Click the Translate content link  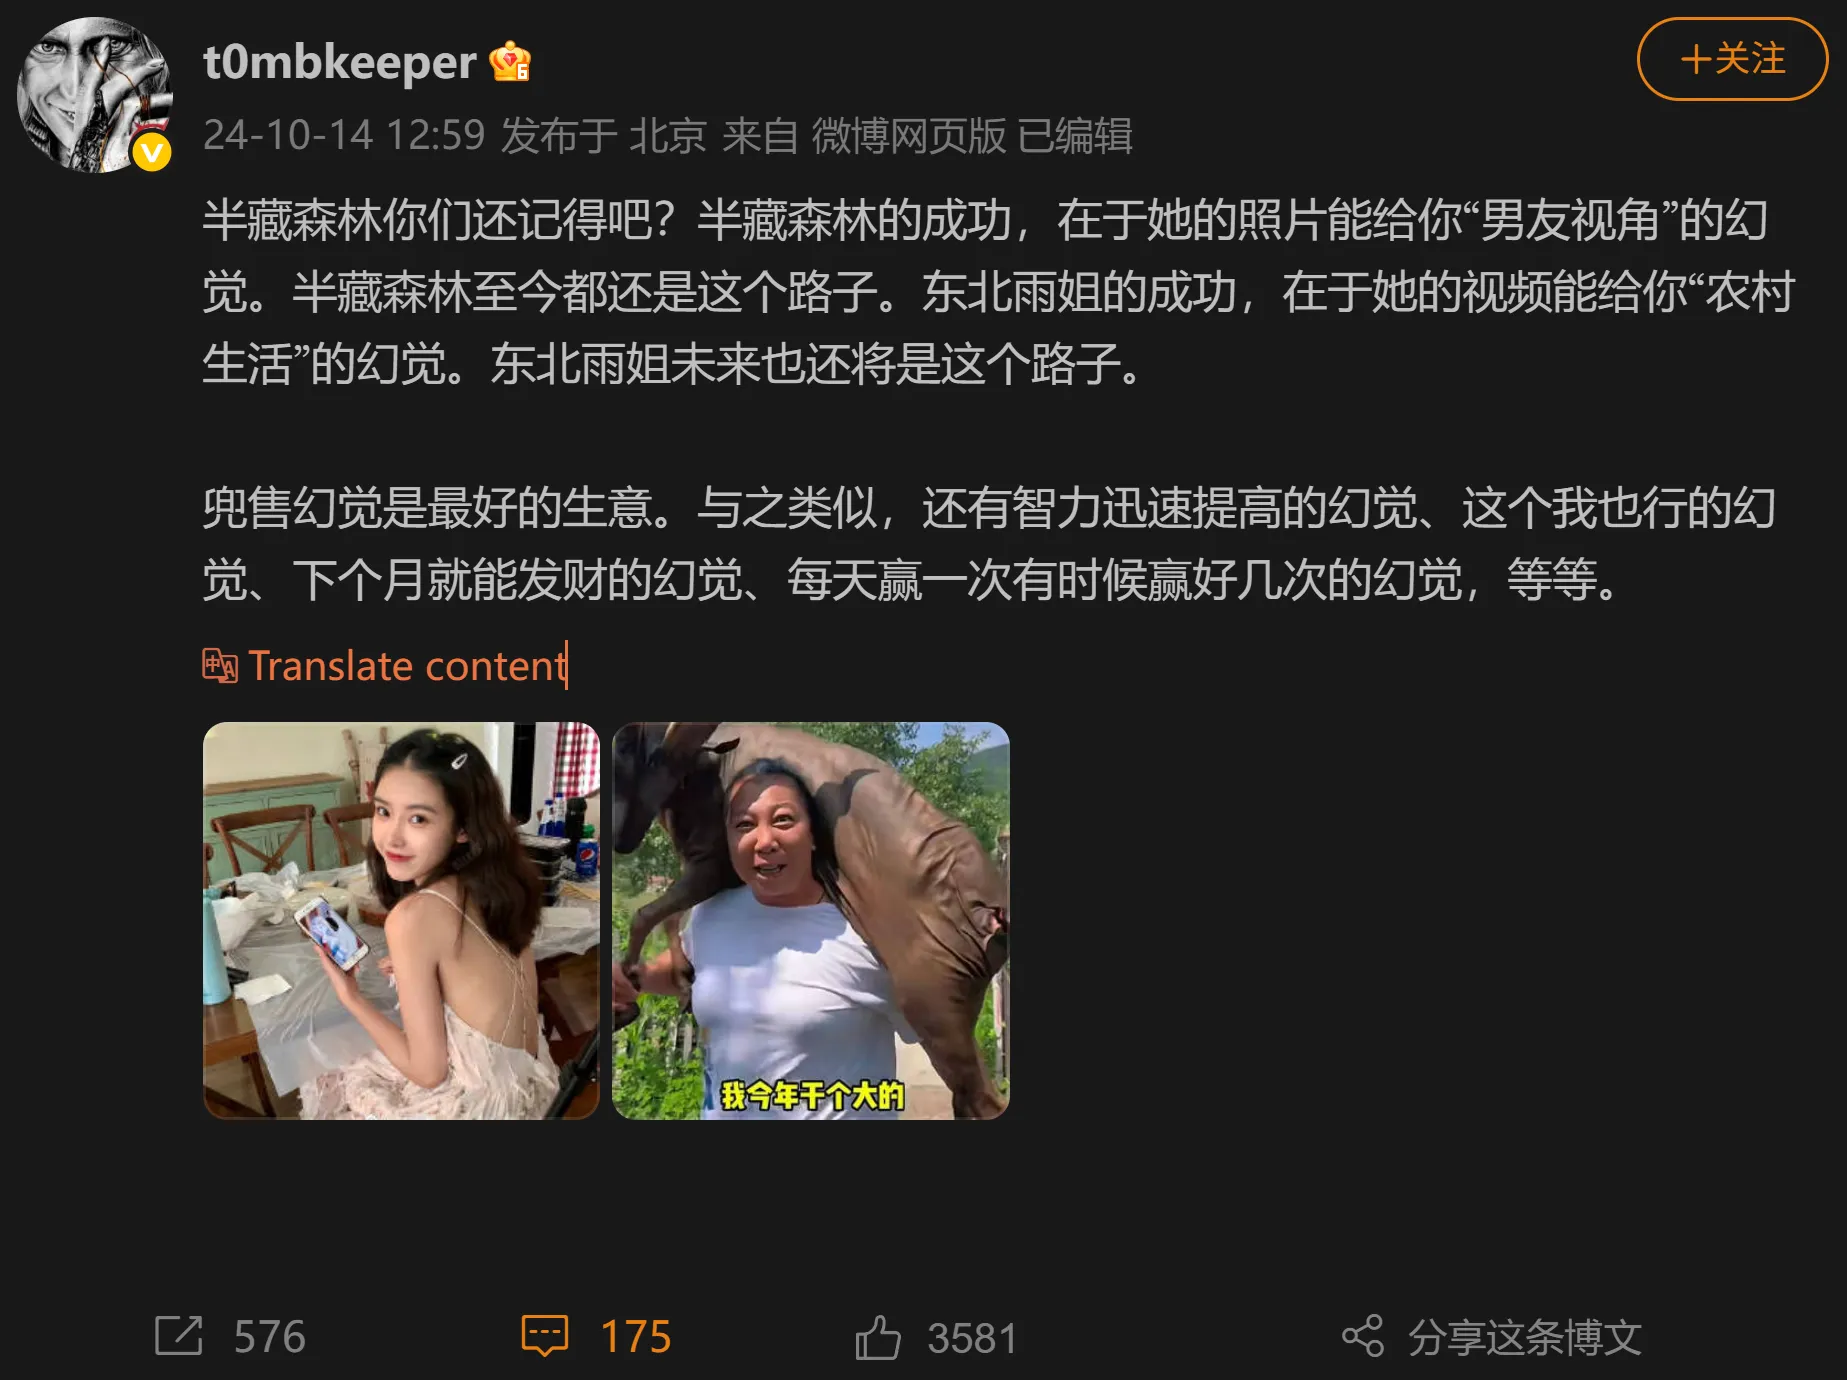[x=407, y=666]
